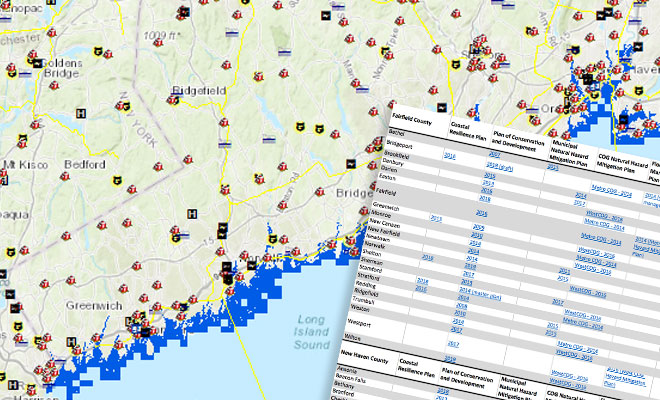Image resolution: width=660 pixels, height=400 pixels.
Task: Click the black emergency icon left of Bridge label
Action: click(x=350, y=164)
